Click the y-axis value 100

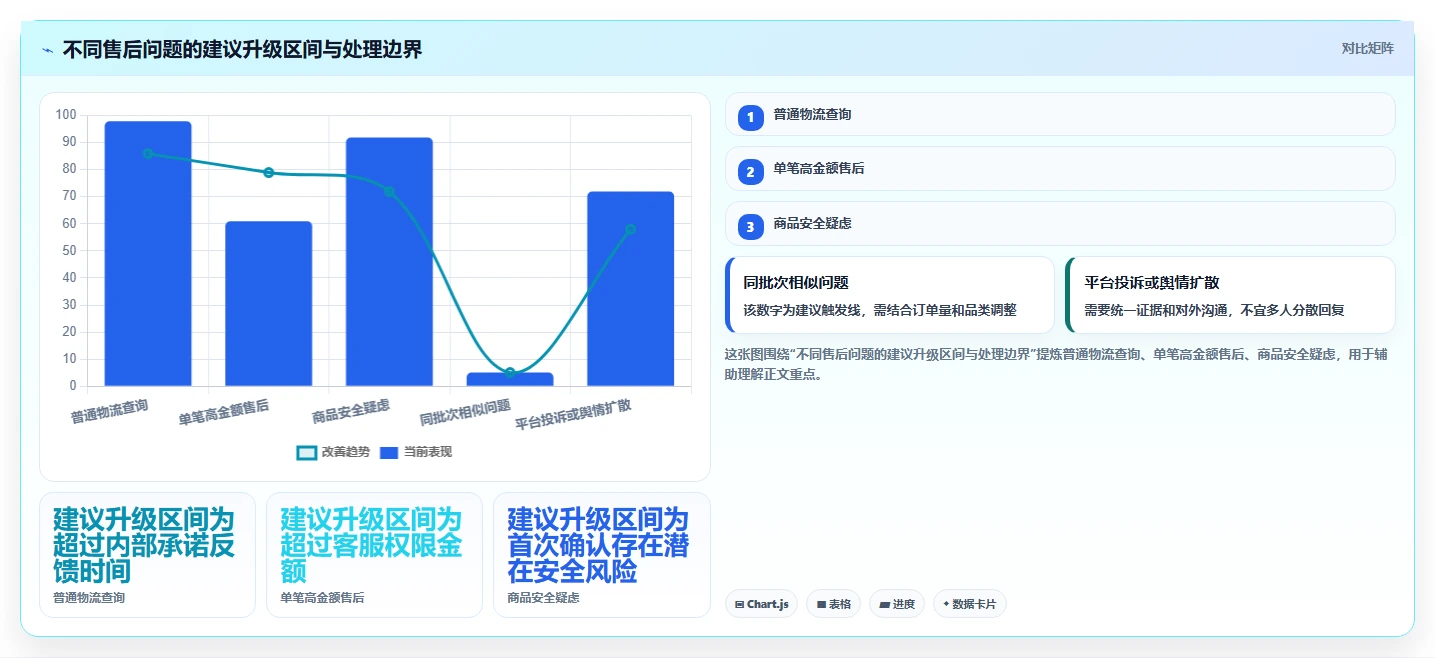click(x=66, y=115)
